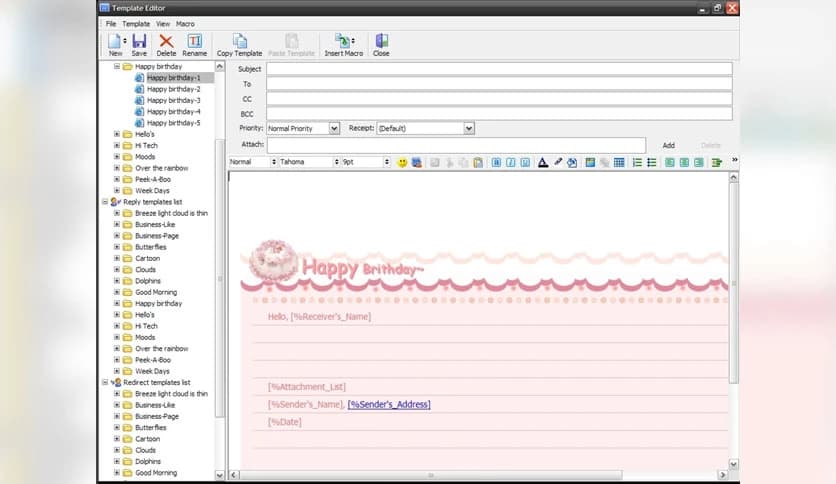Show more formatting tools via chevron
Viewport: 836px width, 484px height.
point(734,160)
